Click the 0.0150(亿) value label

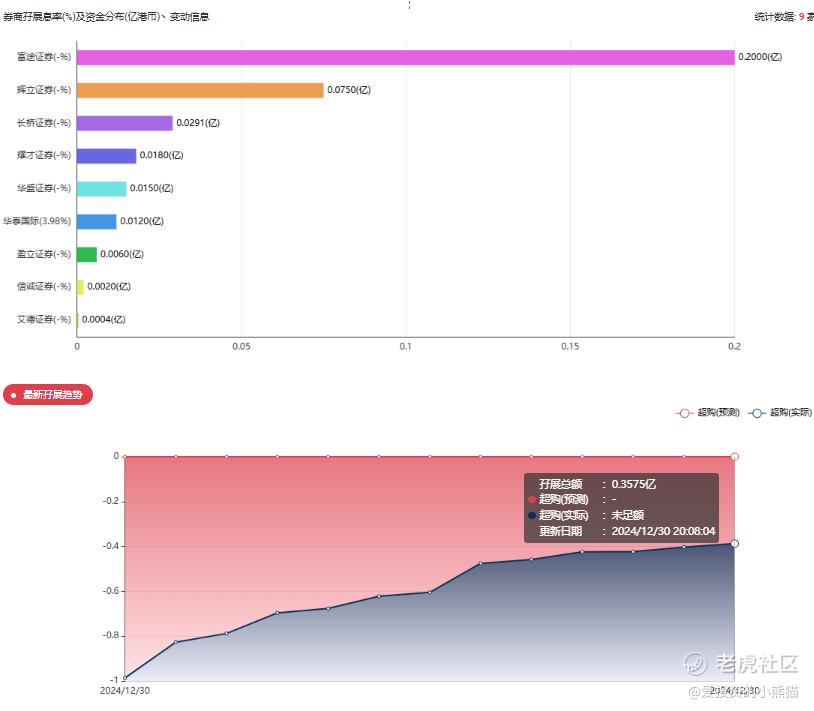point(152,188)
